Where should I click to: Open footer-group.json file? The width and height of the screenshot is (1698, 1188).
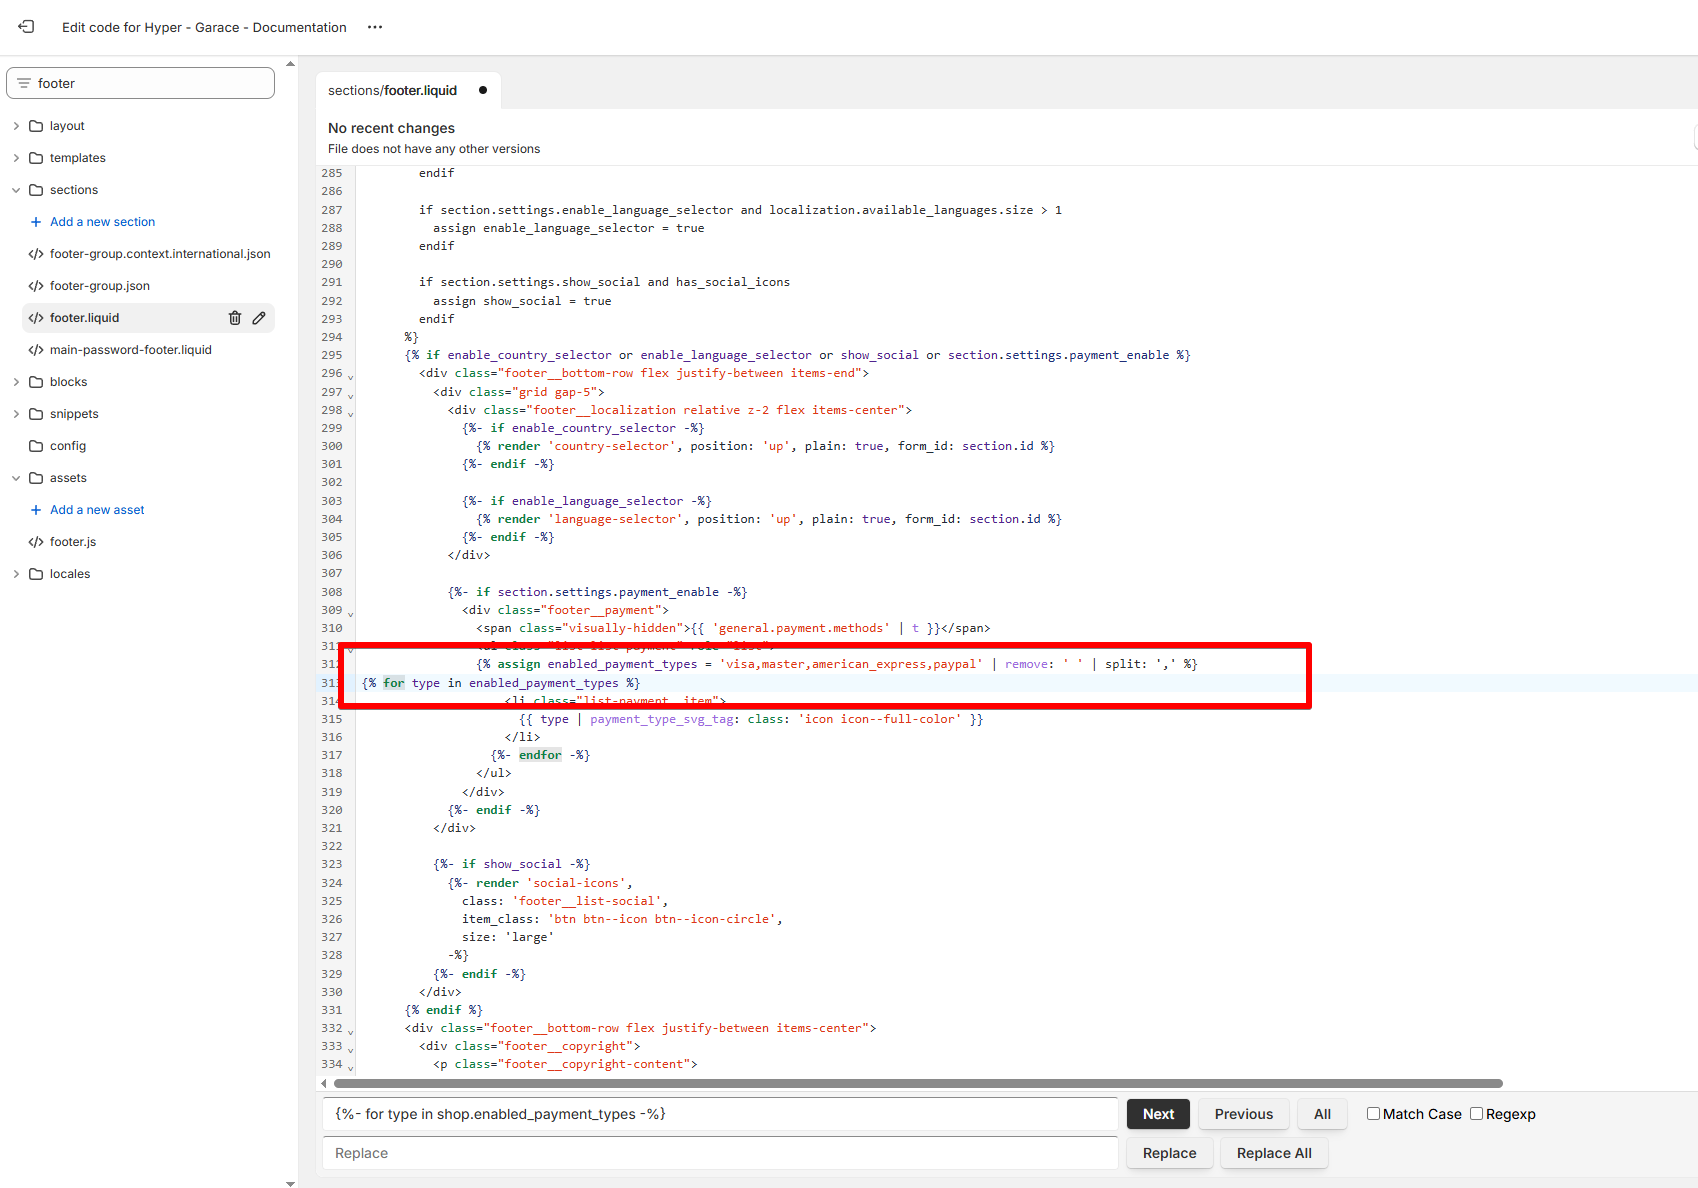point(100,286)
